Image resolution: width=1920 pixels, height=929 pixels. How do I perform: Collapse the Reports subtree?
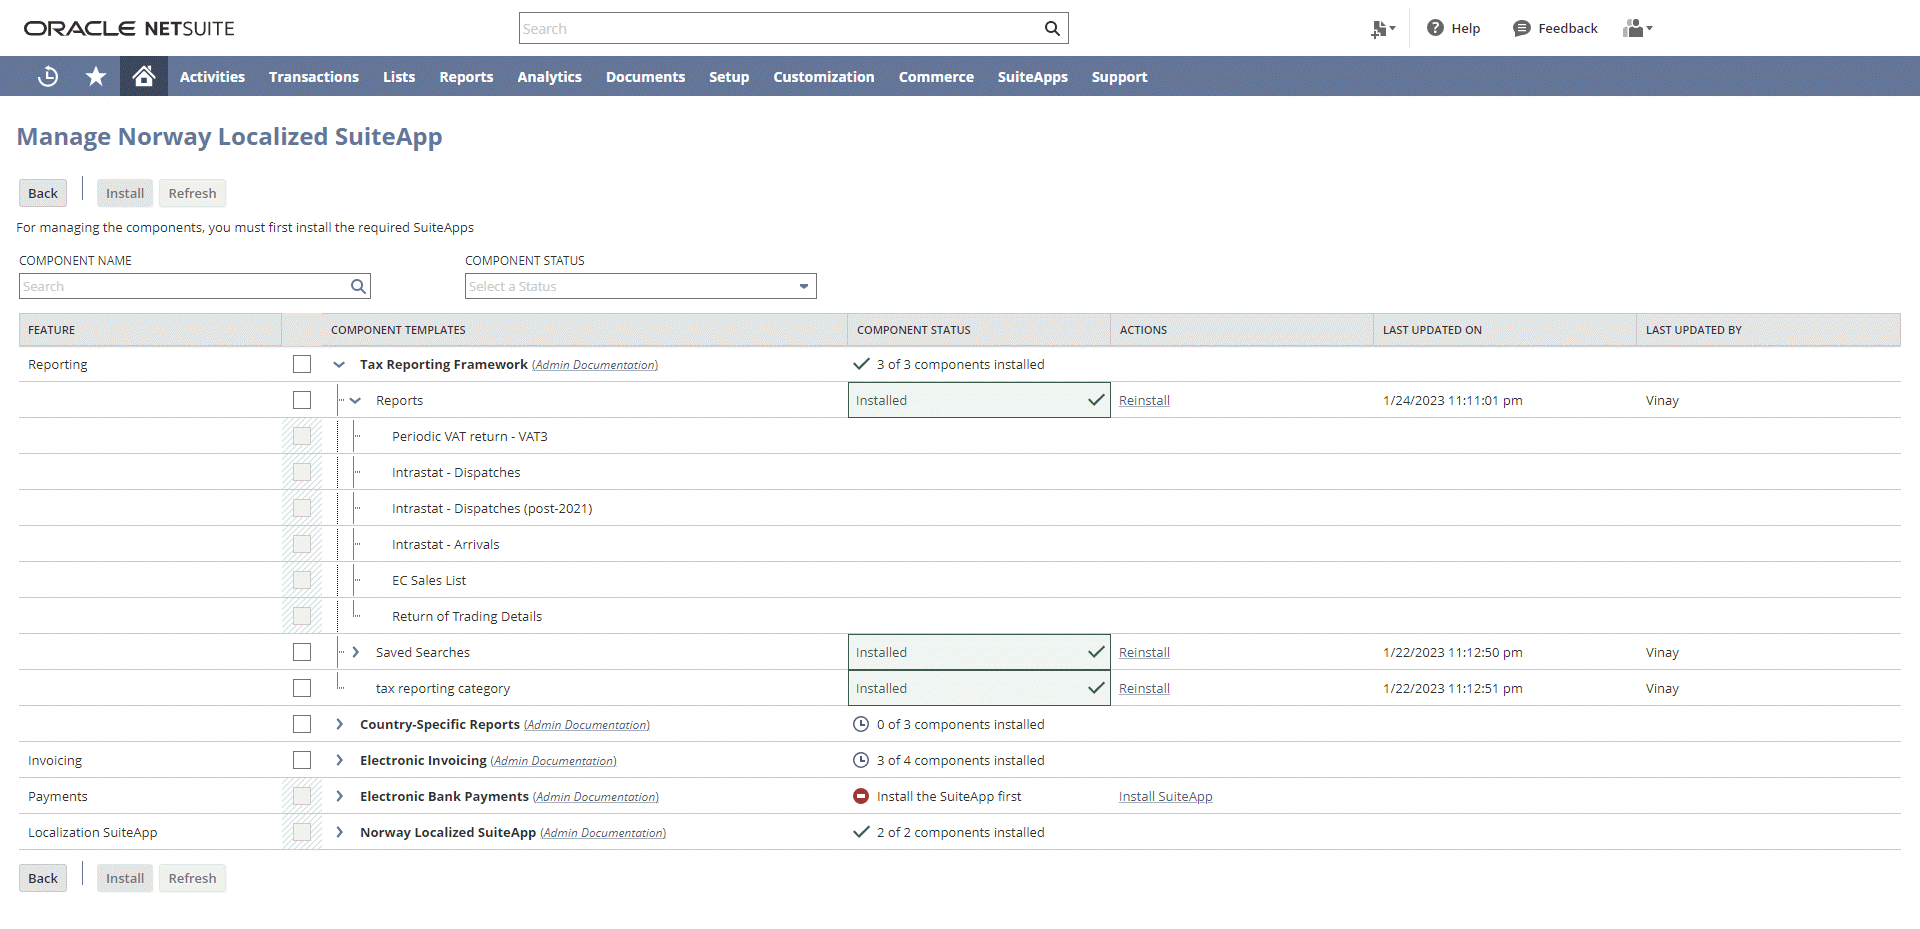[355, 400]
